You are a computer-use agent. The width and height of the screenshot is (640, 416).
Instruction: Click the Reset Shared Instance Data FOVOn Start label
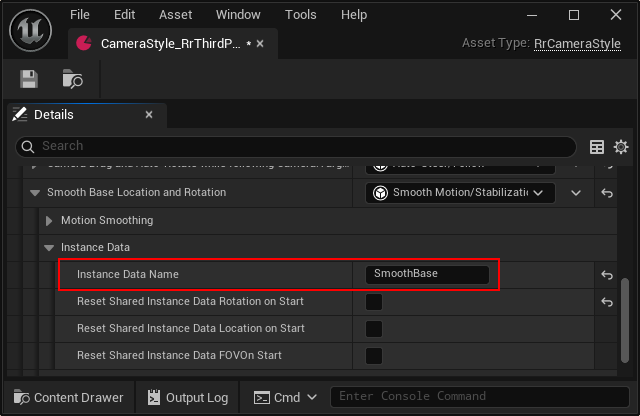pyautogui.click(x=179, y=356)
